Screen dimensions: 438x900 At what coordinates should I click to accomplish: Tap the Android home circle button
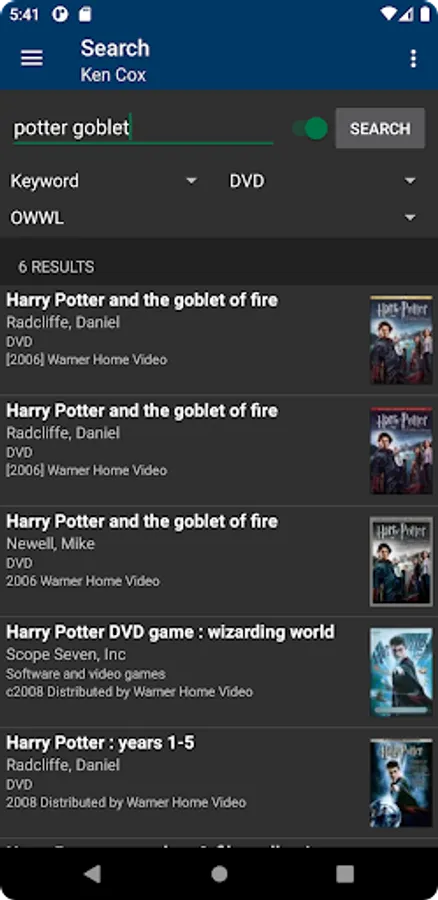click(x=219, y=874)
